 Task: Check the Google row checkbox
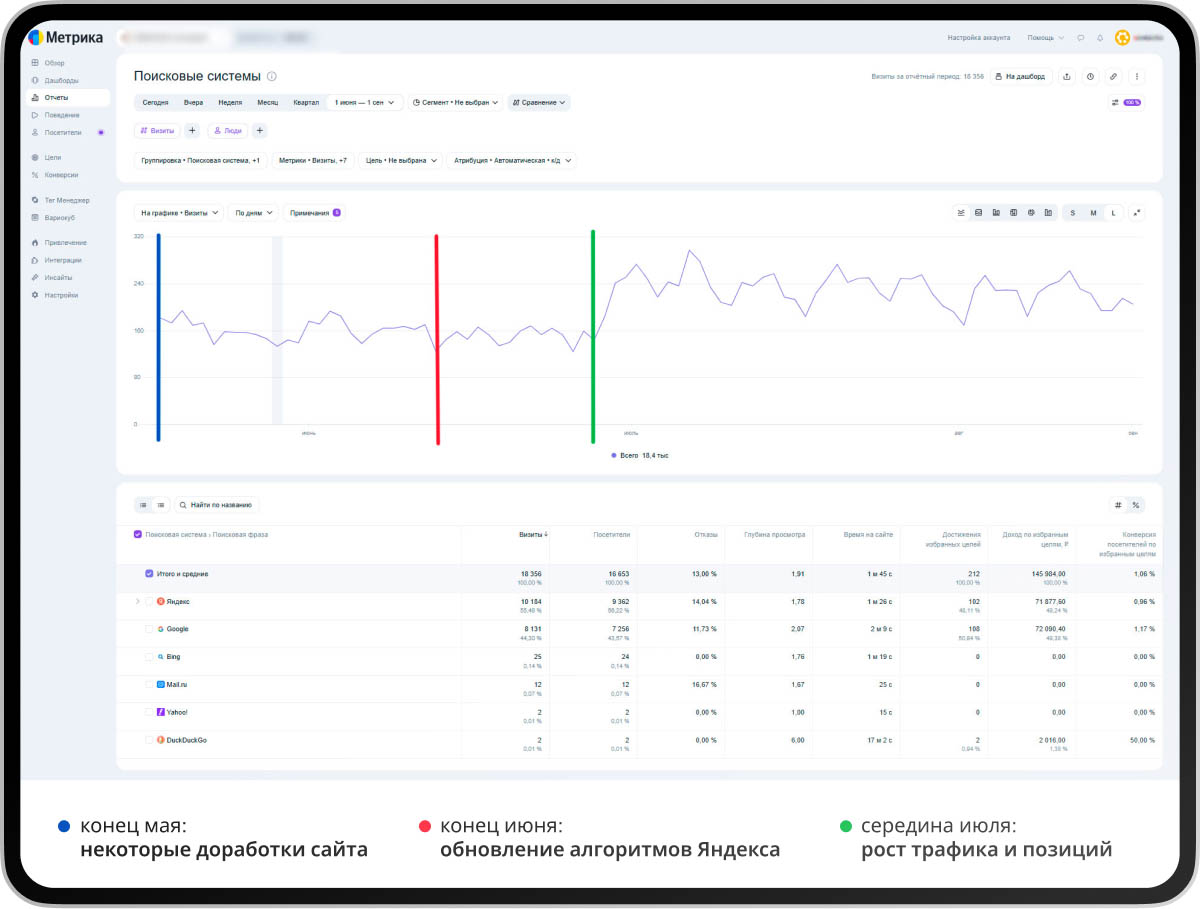149,629
